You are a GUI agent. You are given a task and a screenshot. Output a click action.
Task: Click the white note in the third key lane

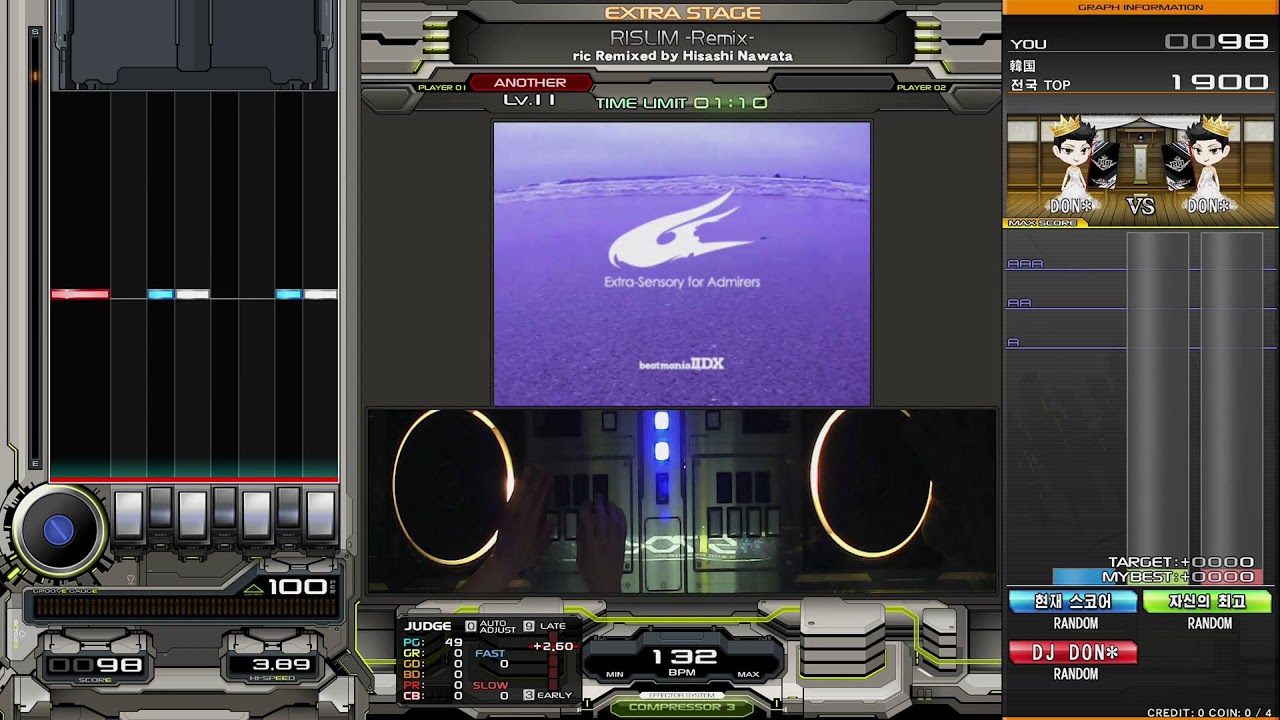coord(193,294)
